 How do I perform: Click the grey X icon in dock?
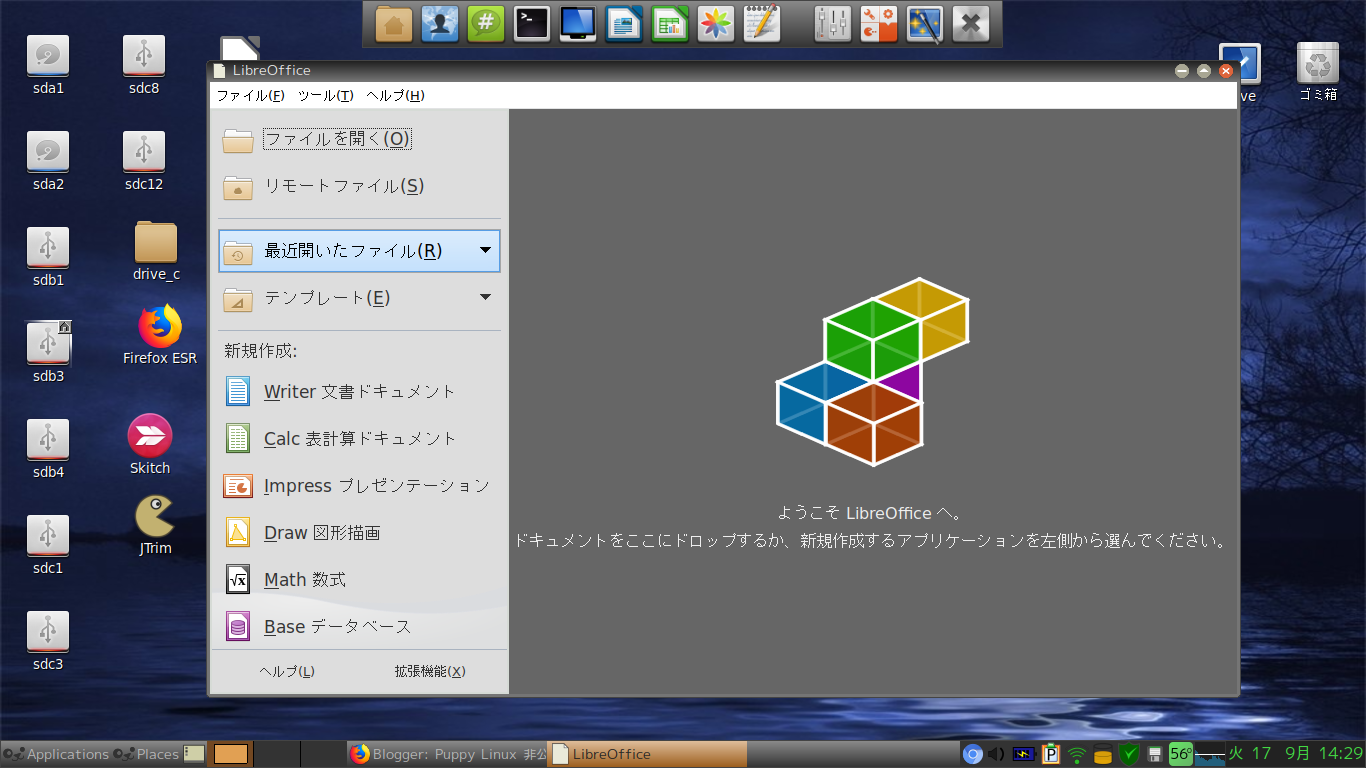click(x=970, y=23)
